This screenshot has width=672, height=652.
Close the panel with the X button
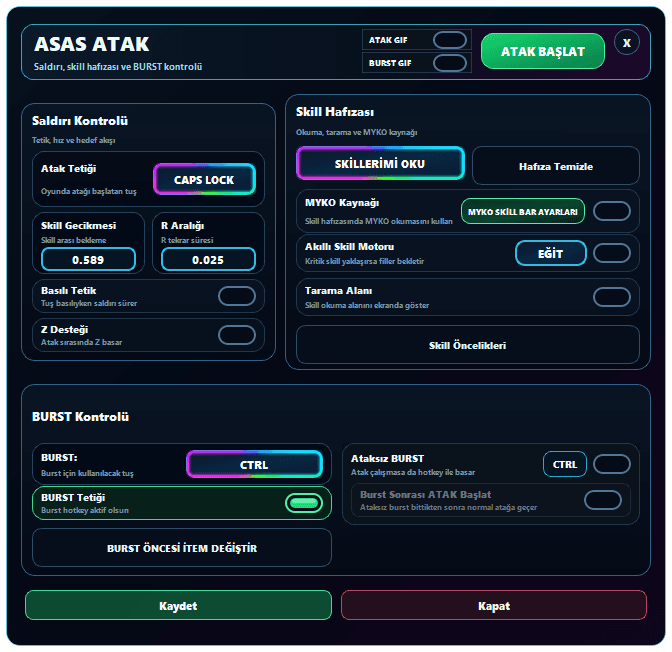click(x=627, y=42)
